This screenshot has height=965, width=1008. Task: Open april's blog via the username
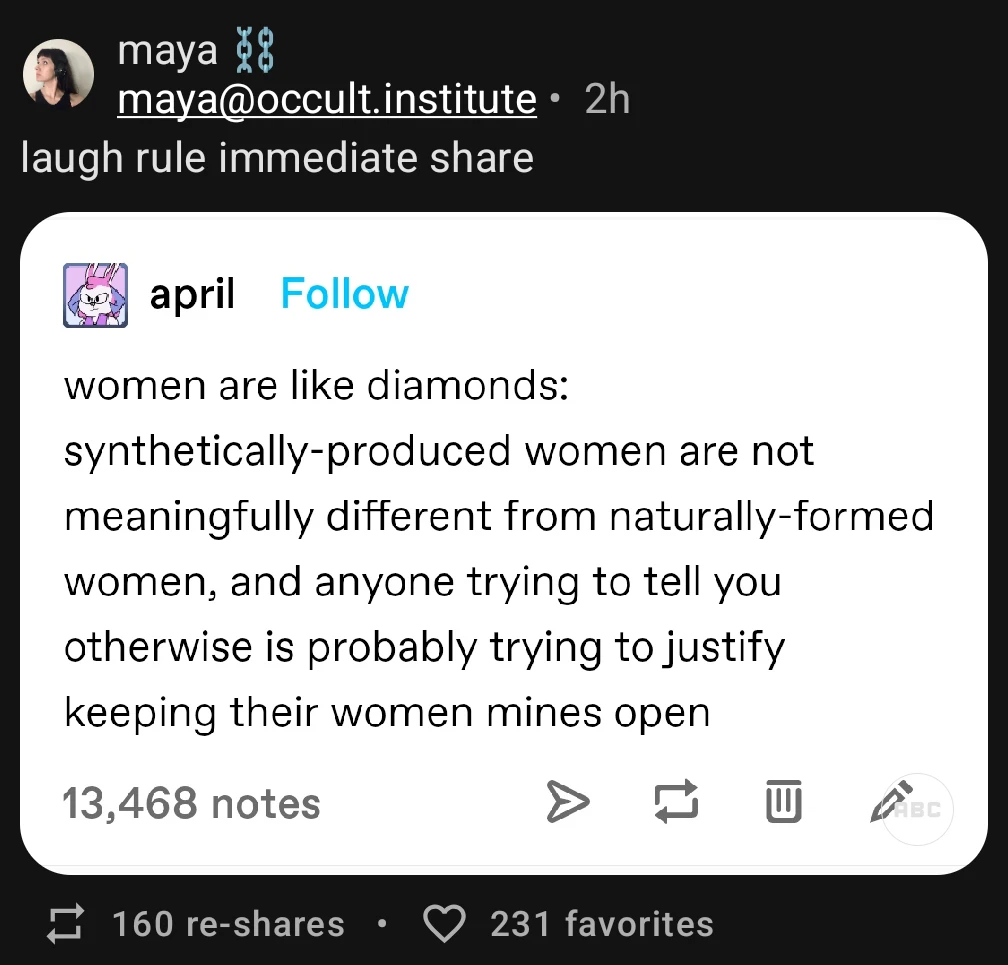click(x=192, y=294)
